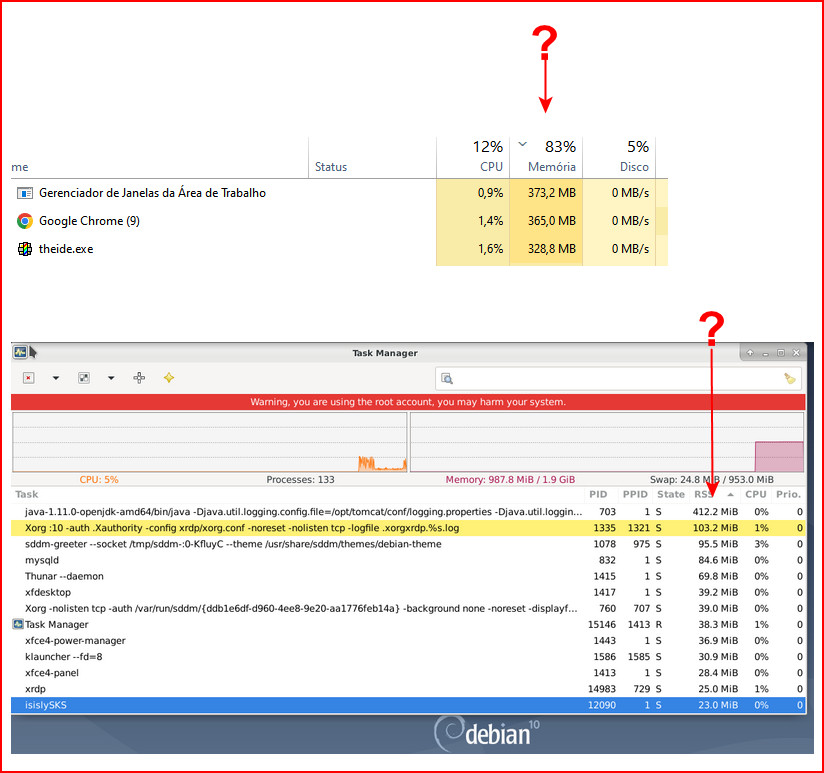Sort processes by RSS column header
This screenshot has width=824, height=773.
(x=704, y=494)
